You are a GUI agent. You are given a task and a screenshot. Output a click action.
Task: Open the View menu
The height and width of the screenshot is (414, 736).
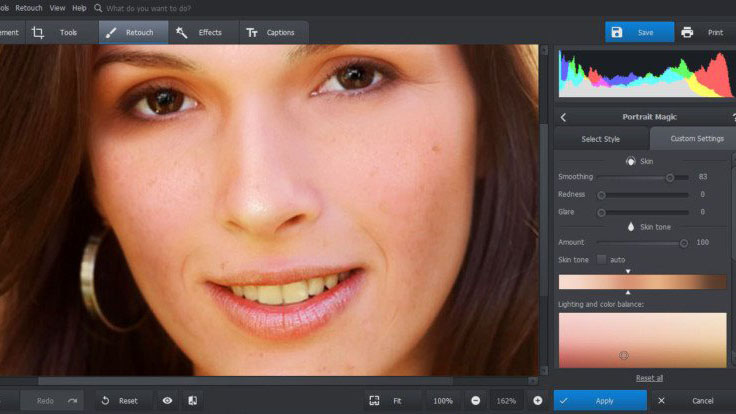pyautogui.click(x=58, y=8)
